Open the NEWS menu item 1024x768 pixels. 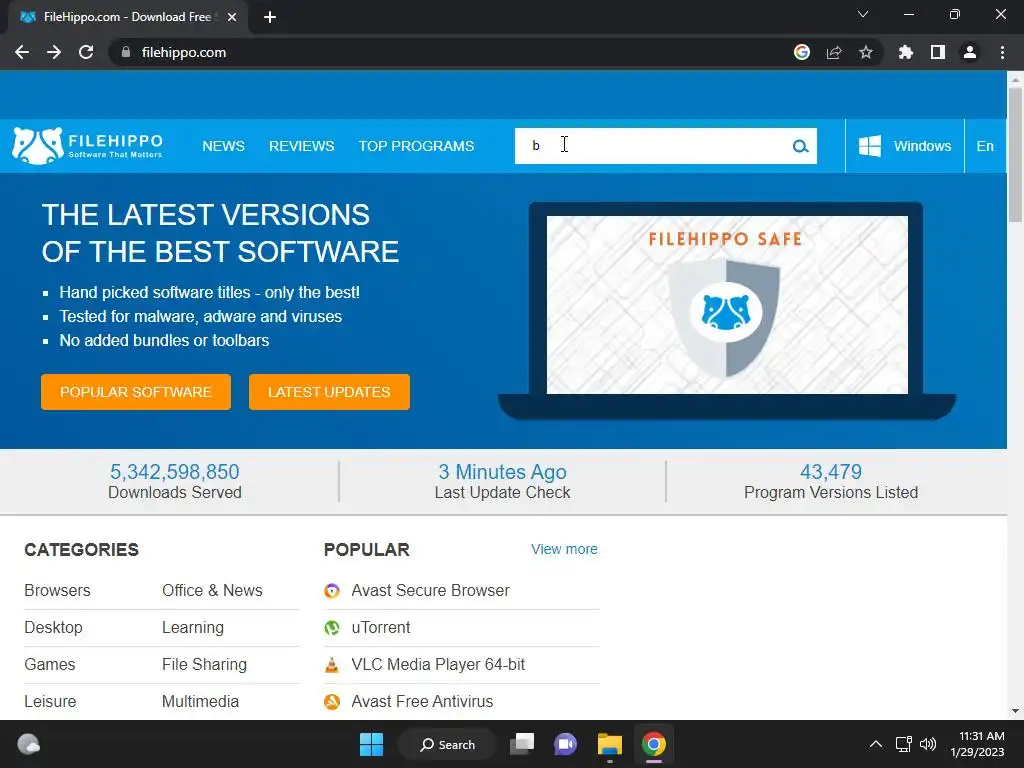tap(223, 146)
